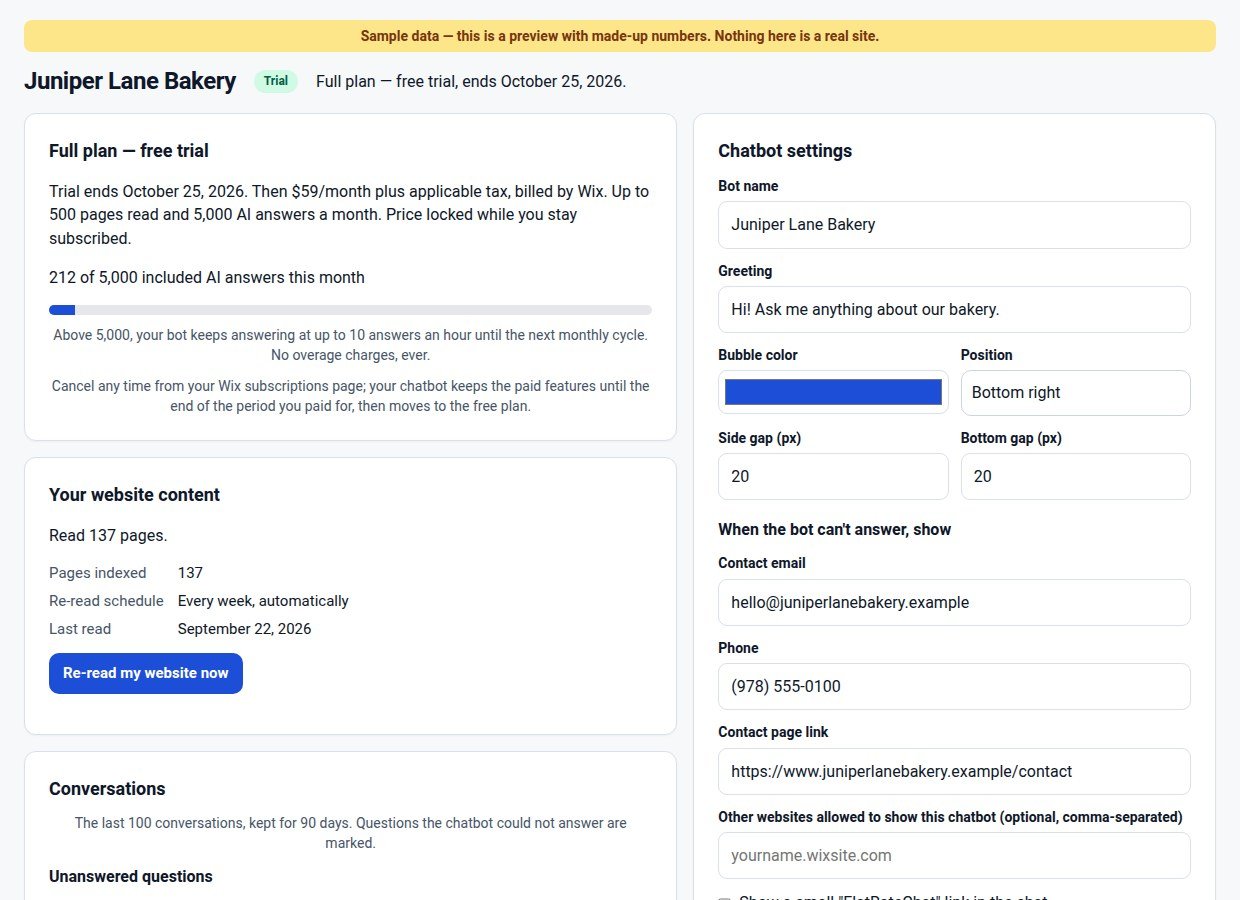Click the Wix subscriptions cancellation note

pos(350,396)
